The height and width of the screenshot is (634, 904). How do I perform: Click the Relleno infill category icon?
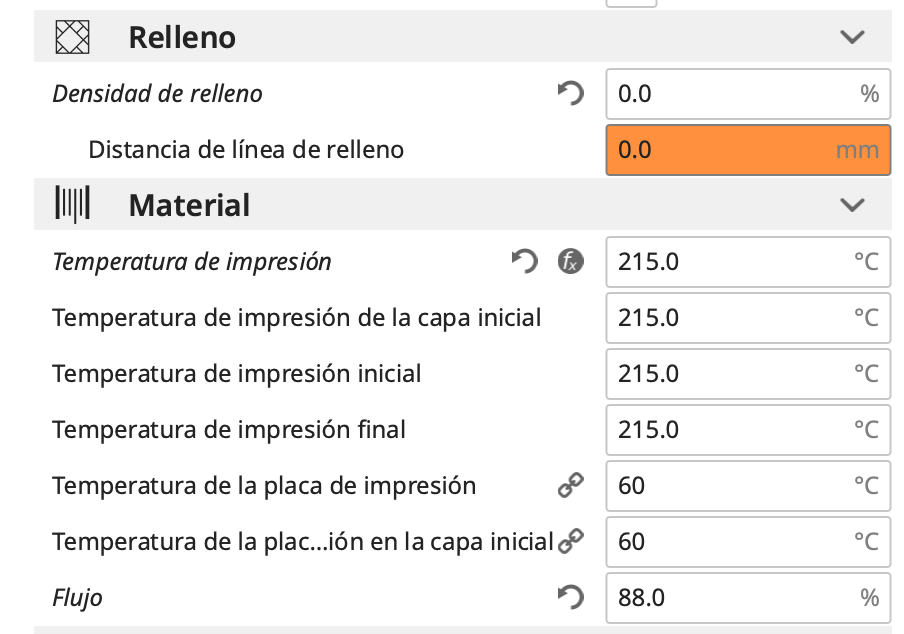click(72, 38)
